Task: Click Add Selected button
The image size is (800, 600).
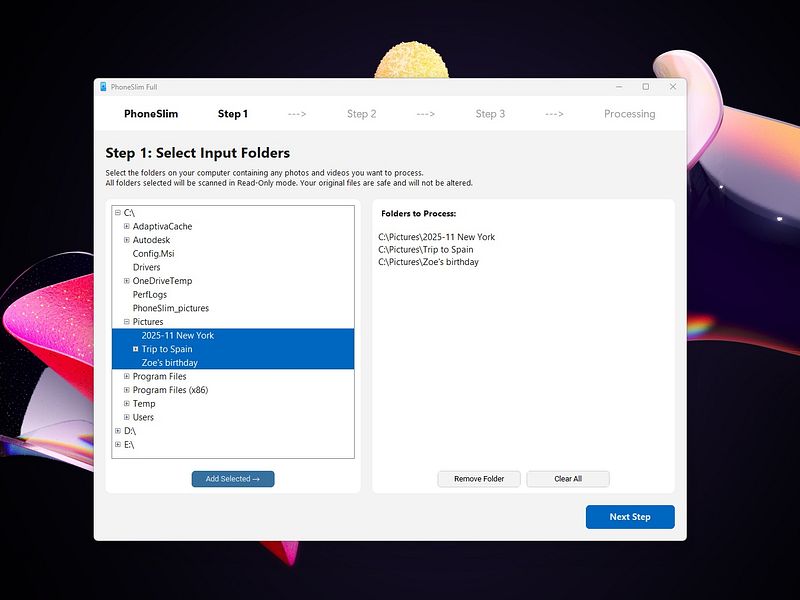Action: tap(233, 479)
